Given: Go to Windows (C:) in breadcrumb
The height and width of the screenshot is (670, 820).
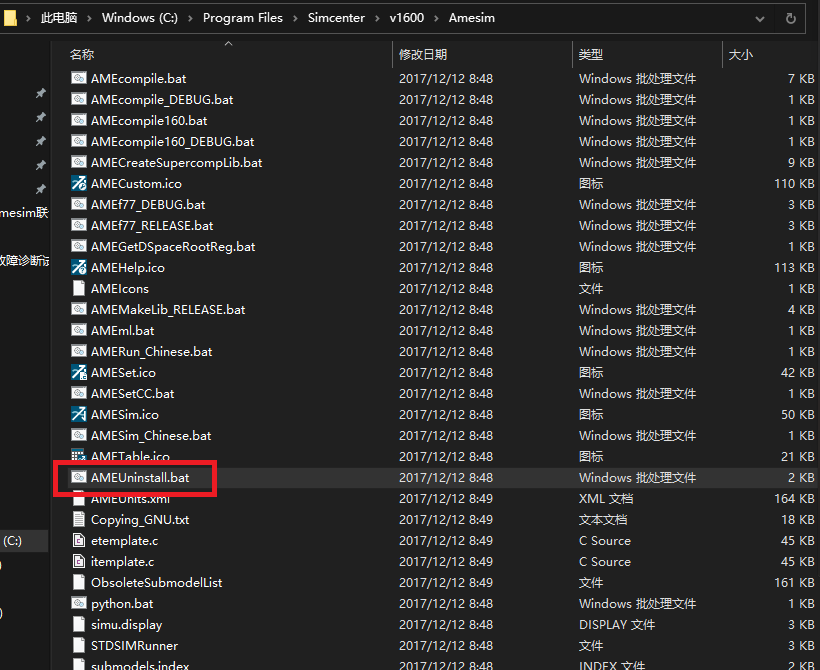Looking at the screenshot, I should click(x=140, y=18).
